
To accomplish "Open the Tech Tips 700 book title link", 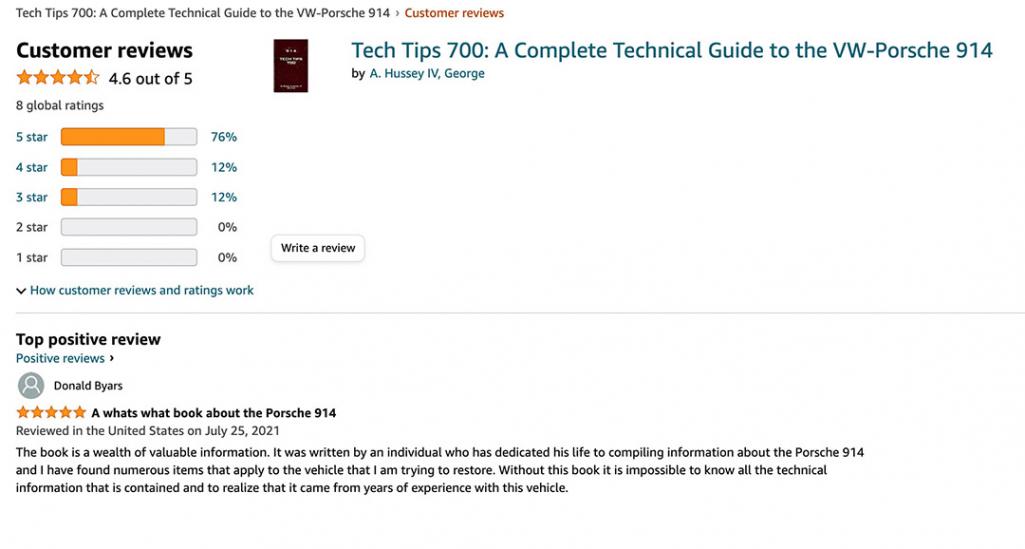I will click(672, 50).
